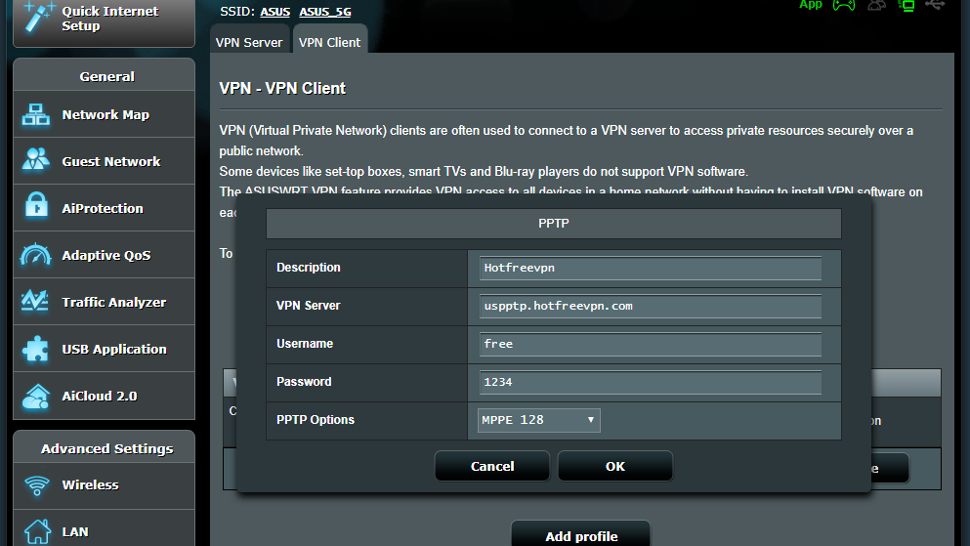This screenshot has width=970, height=546.
Task: Click the VPN Server address field
Action: [x=650, y=306]
